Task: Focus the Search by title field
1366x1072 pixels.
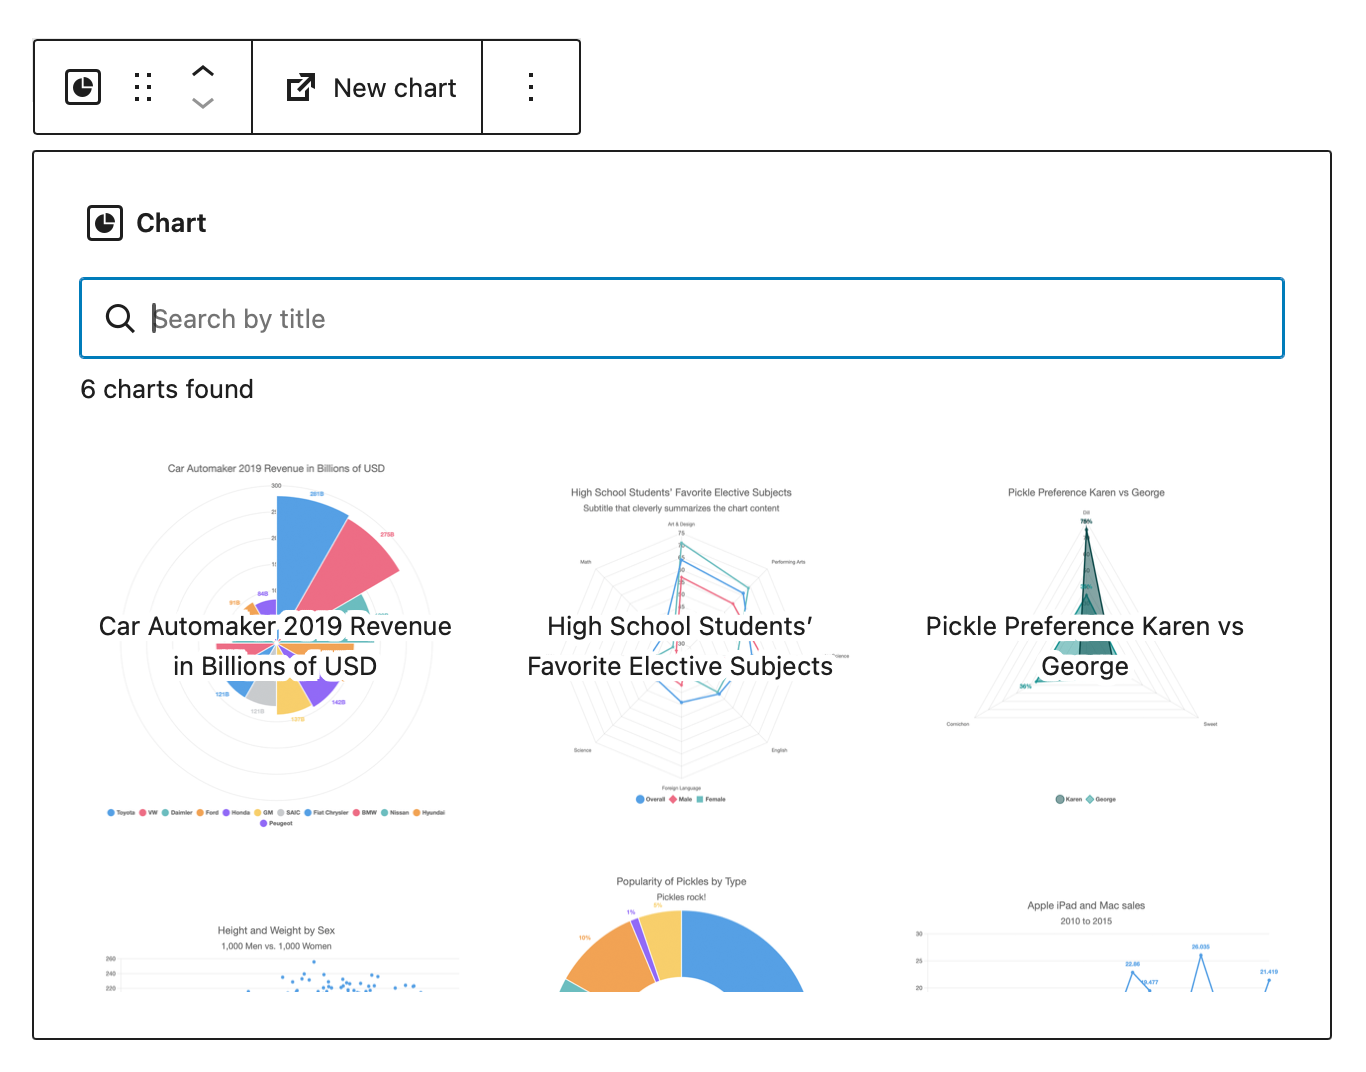Action: click(x=700, y=319)
